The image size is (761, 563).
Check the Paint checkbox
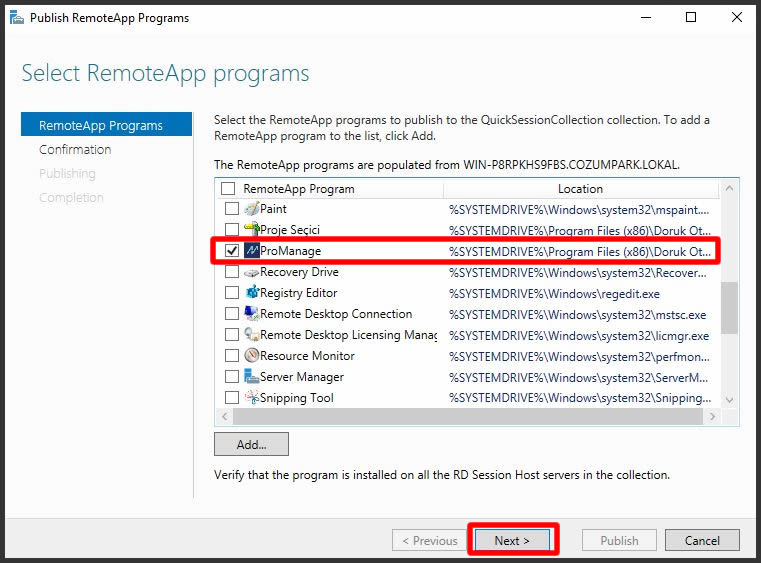point(232,209)
